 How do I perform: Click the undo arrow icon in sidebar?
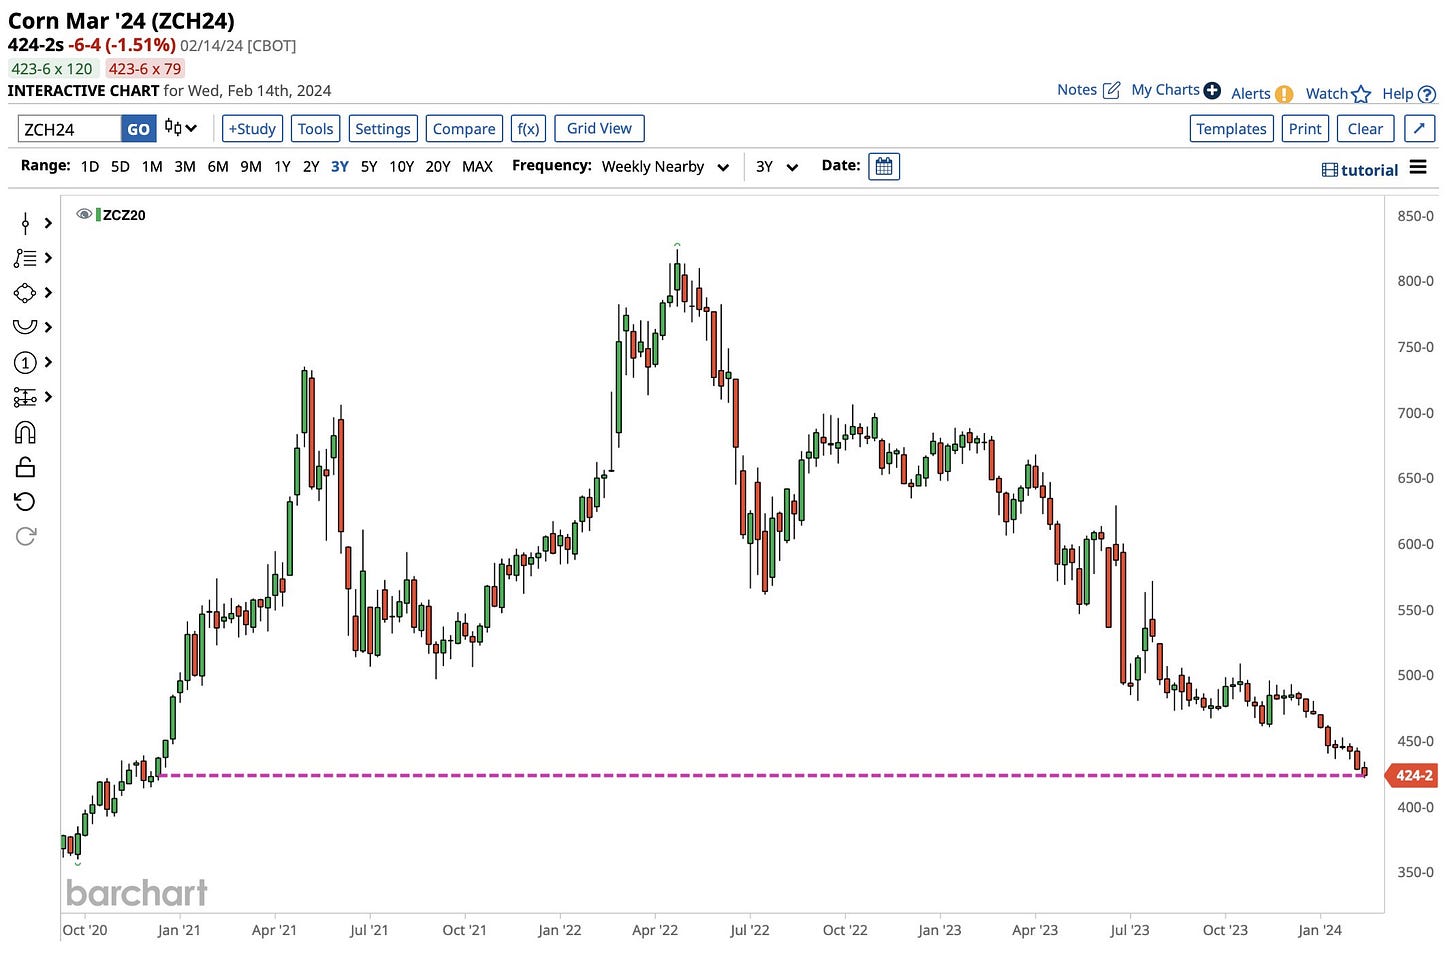pyautogui.click(x=25, y=502)
